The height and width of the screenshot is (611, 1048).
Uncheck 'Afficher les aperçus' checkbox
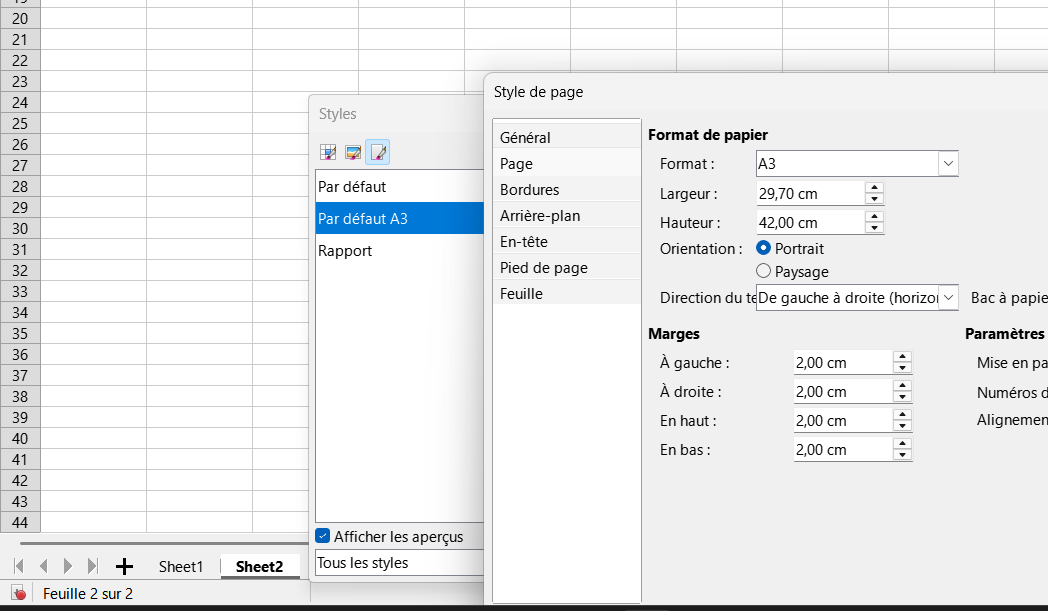point(323,536)
